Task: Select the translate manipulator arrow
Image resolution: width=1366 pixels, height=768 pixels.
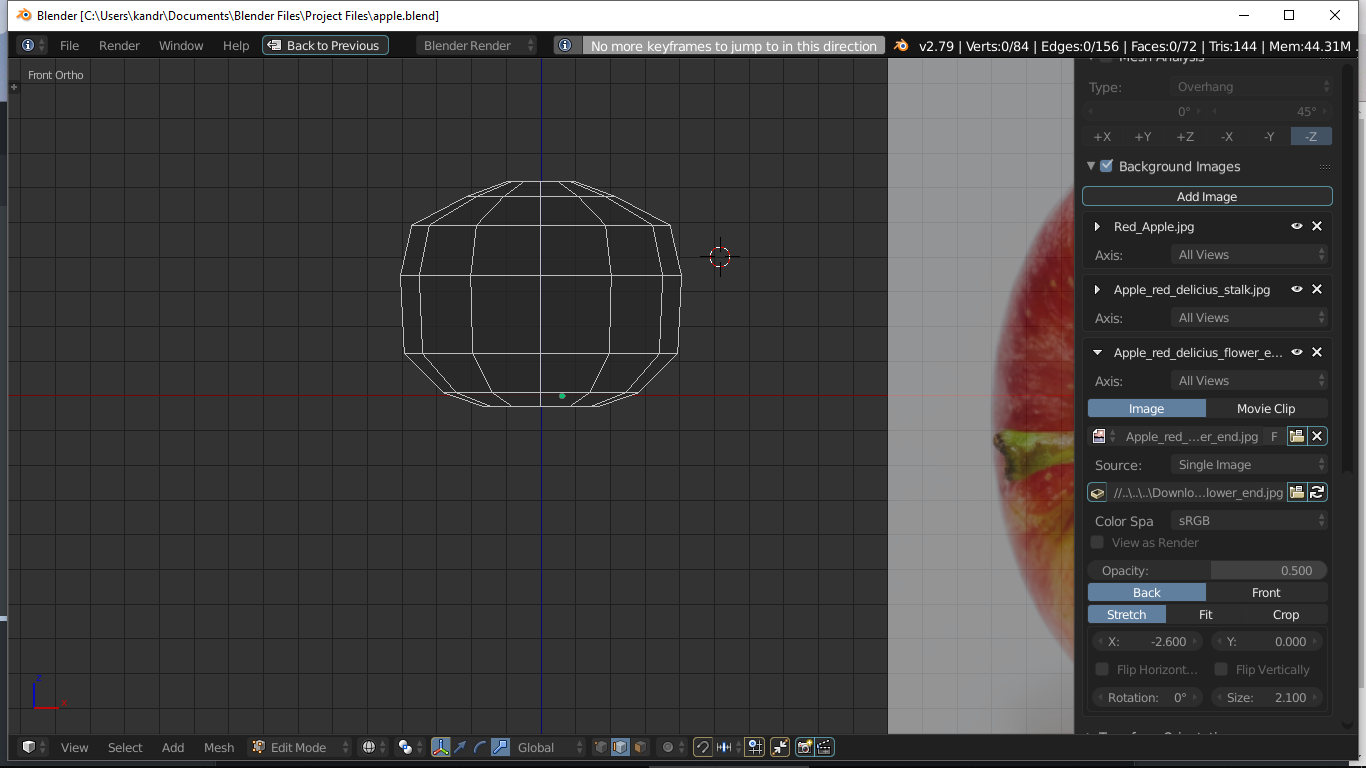Action: tap(461, 747)
